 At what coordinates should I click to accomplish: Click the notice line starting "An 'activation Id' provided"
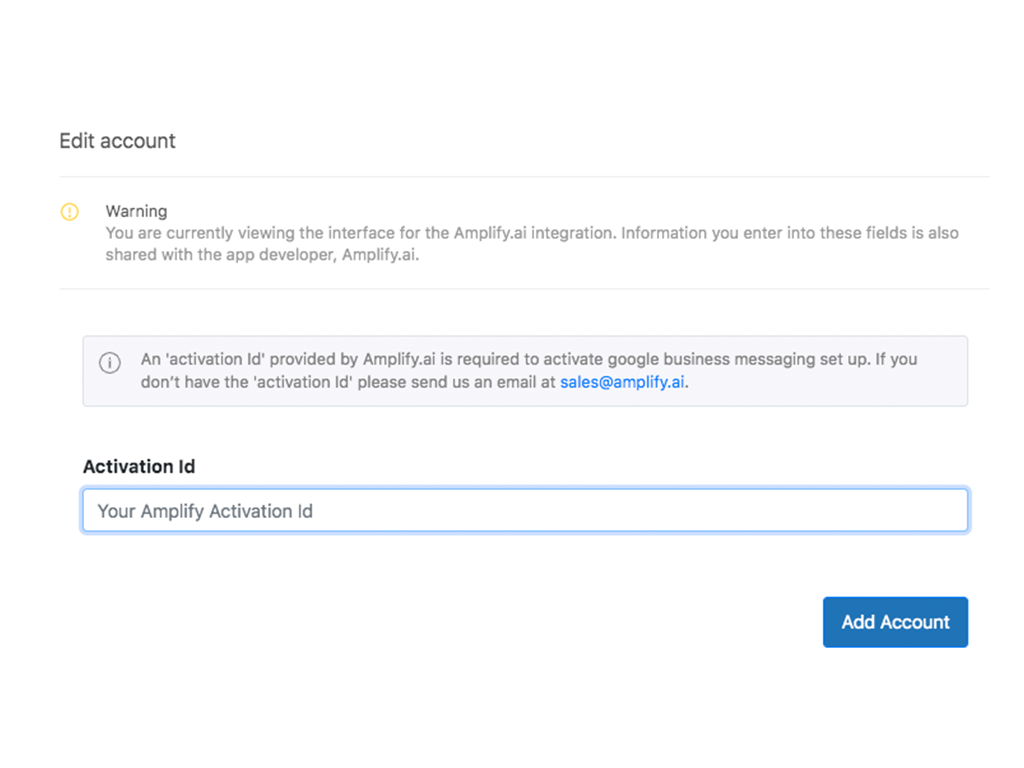tap(528, 359)
